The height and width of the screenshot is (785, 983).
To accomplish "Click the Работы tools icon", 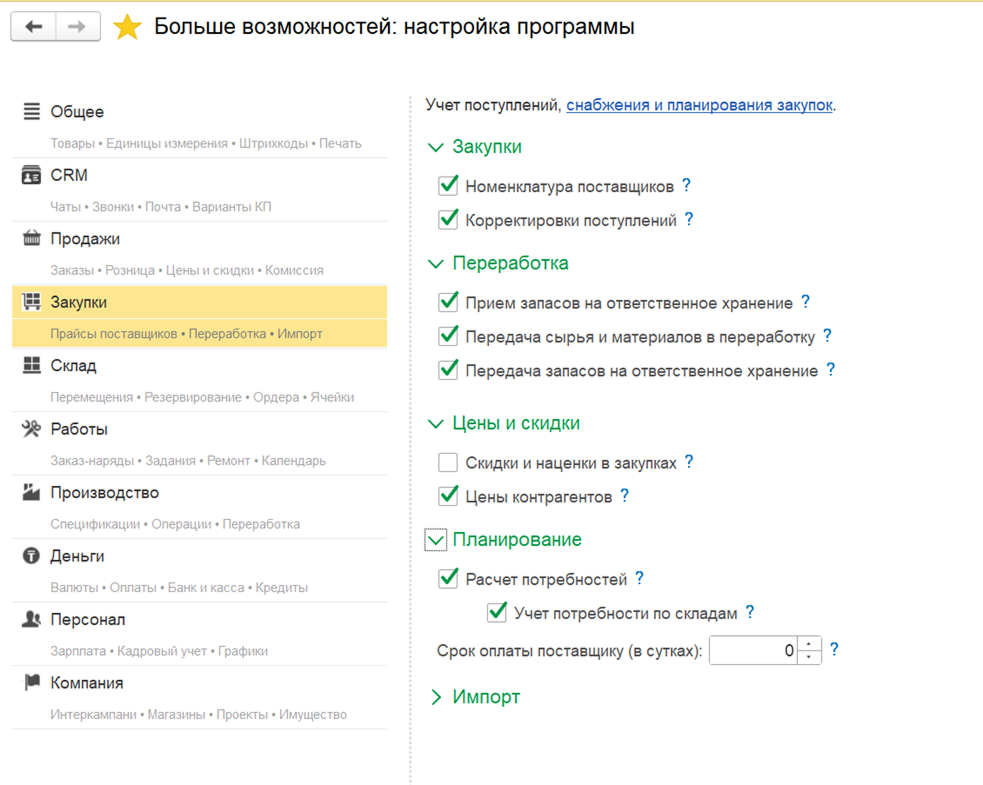I will click(x=31, y=429).
